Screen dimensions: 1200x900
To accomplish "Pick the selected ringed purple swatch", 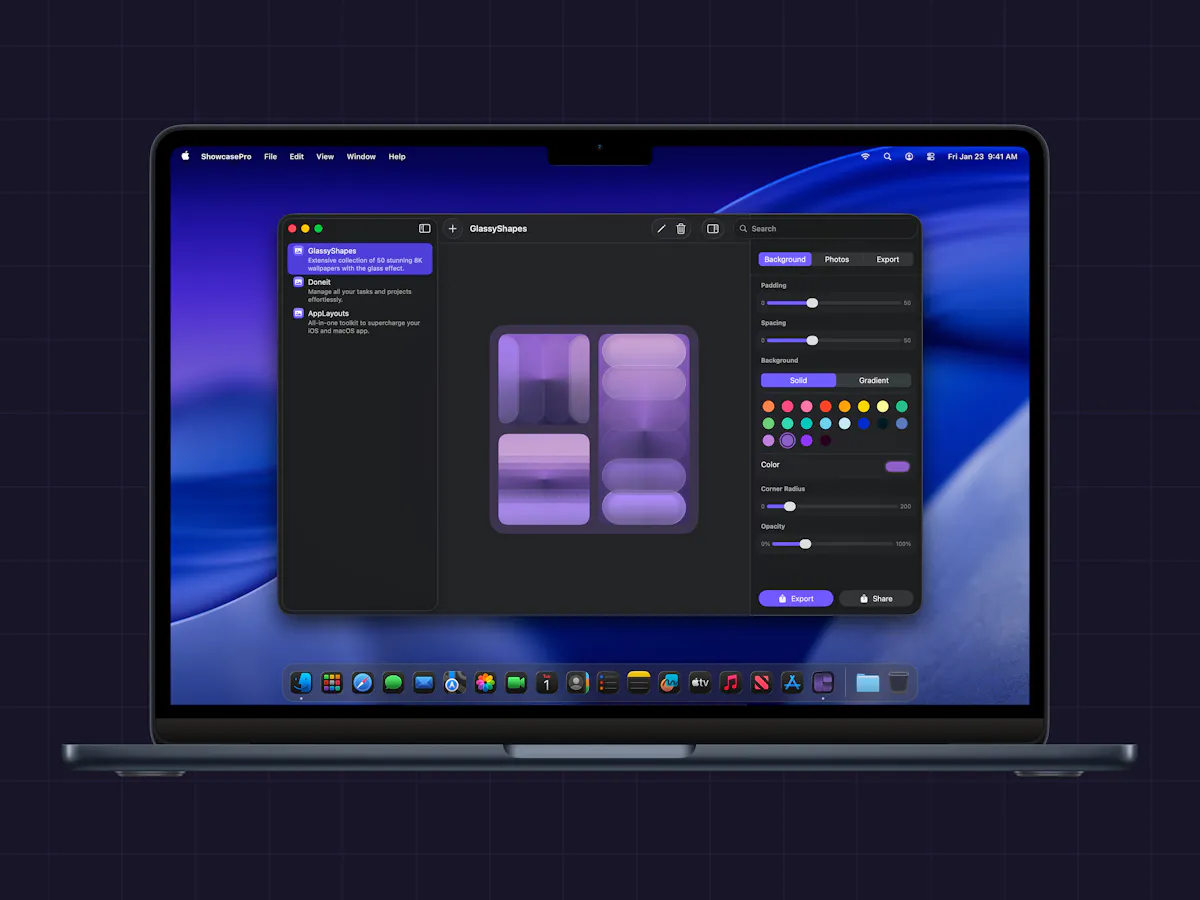I will pyautogui.click(x=787, y=440).
